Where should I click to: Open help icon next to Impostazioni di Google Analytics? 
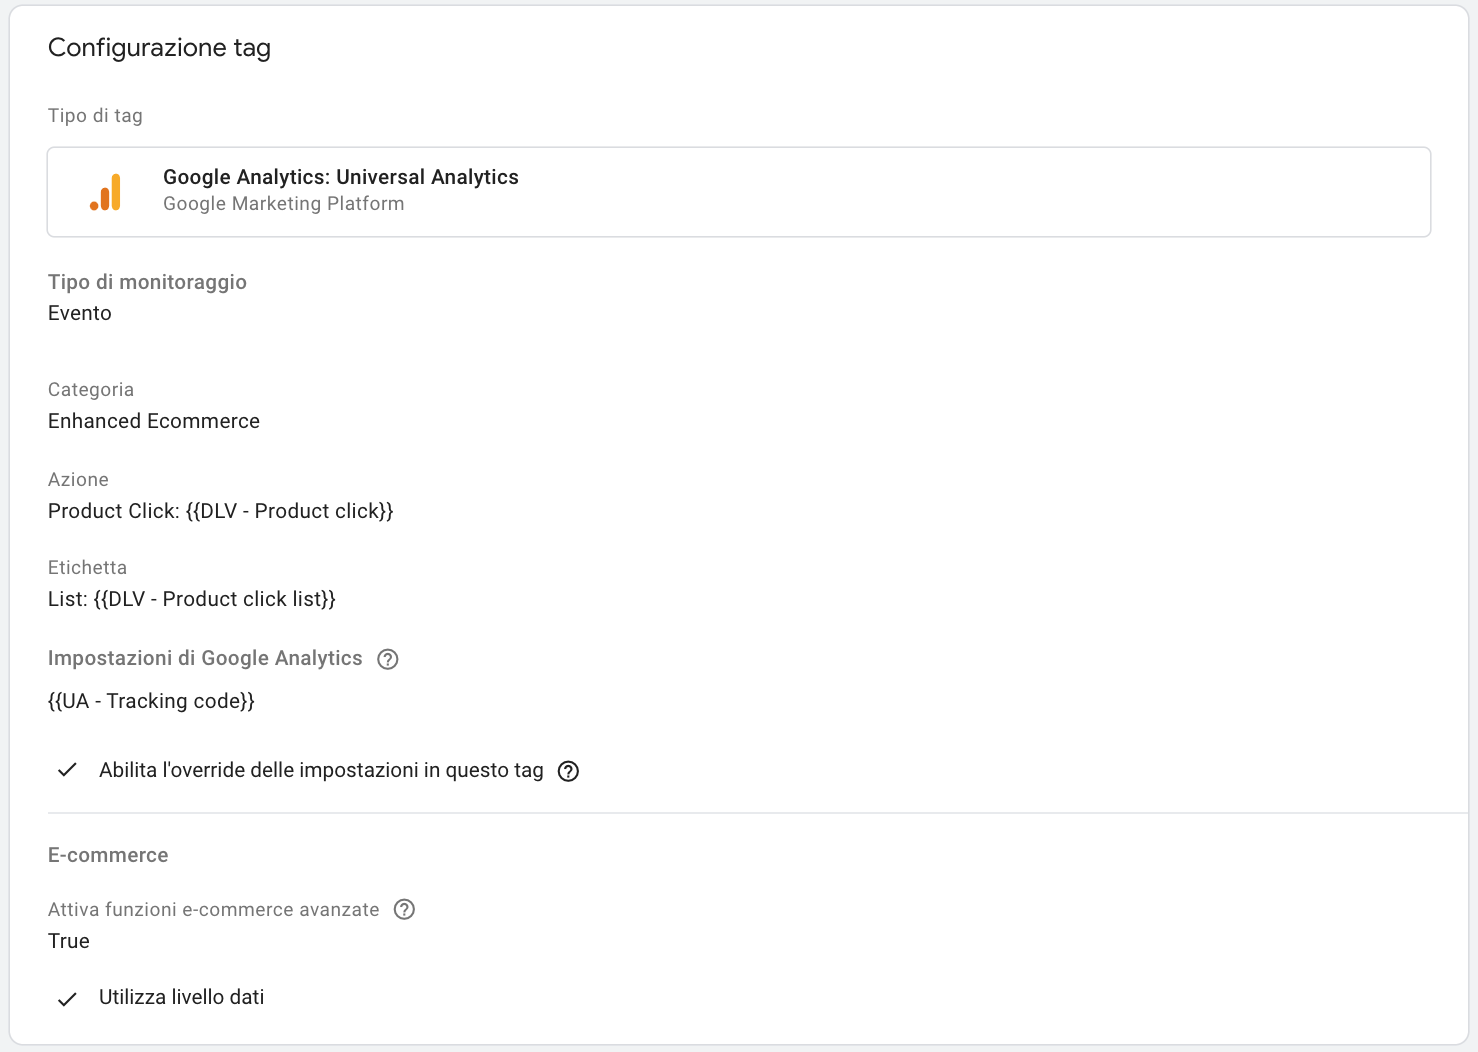click(388, 659)
